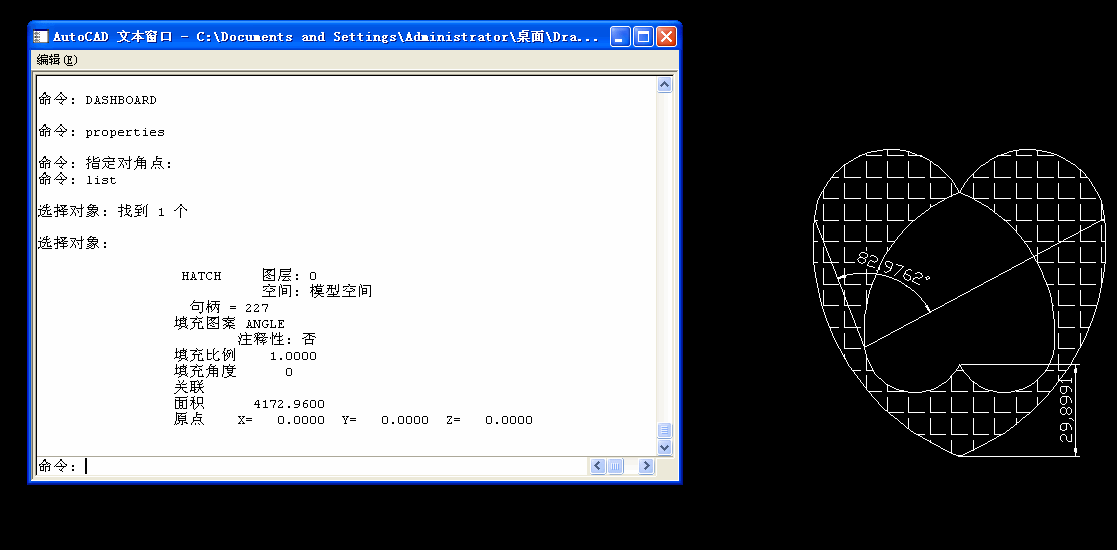Click the DASHBOARD command history line

(x=121, y=100)
